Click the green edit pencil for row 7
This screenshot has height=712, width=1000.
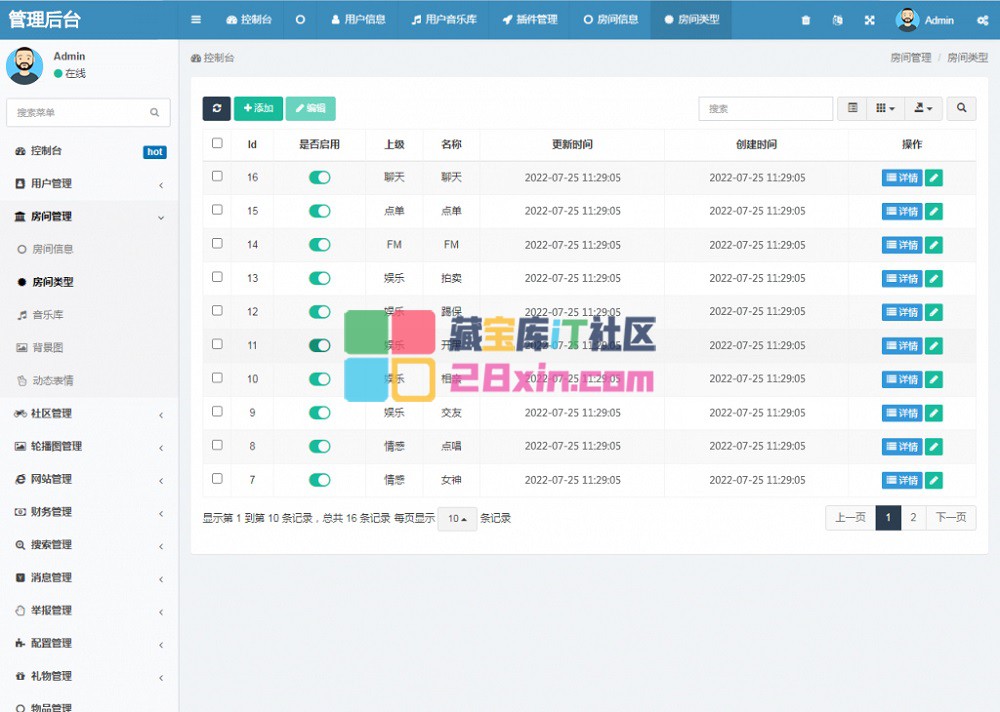click(934, 480)
